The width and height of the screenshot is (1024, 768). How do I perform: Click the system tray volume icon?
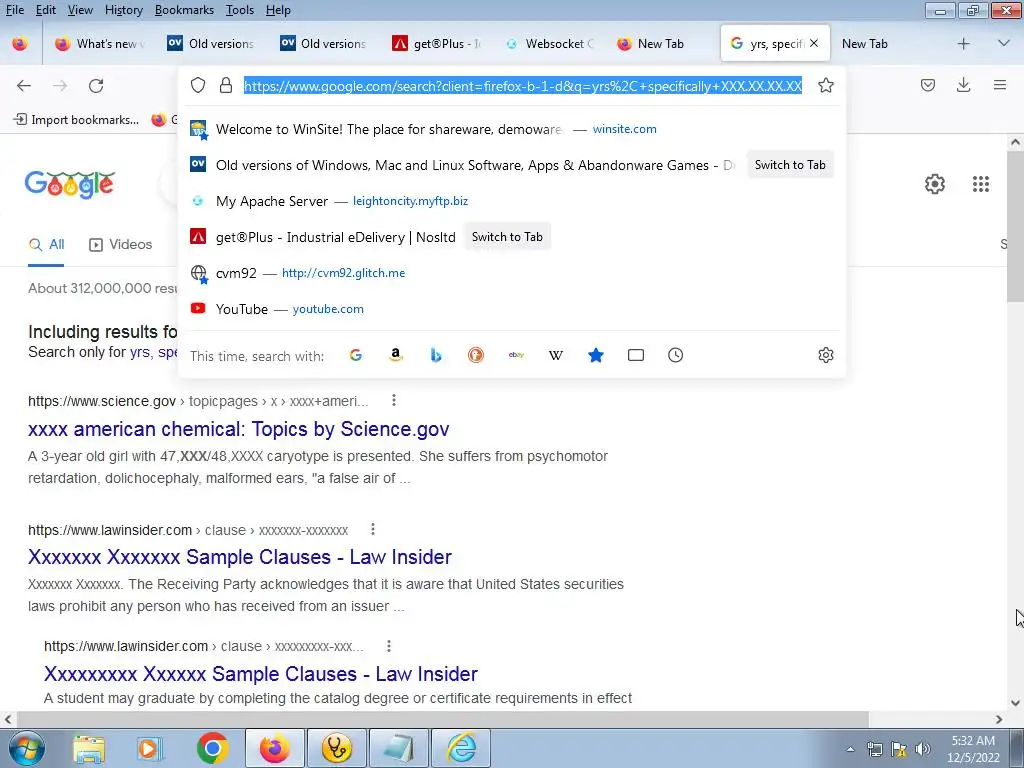click(x=923, y=749)
